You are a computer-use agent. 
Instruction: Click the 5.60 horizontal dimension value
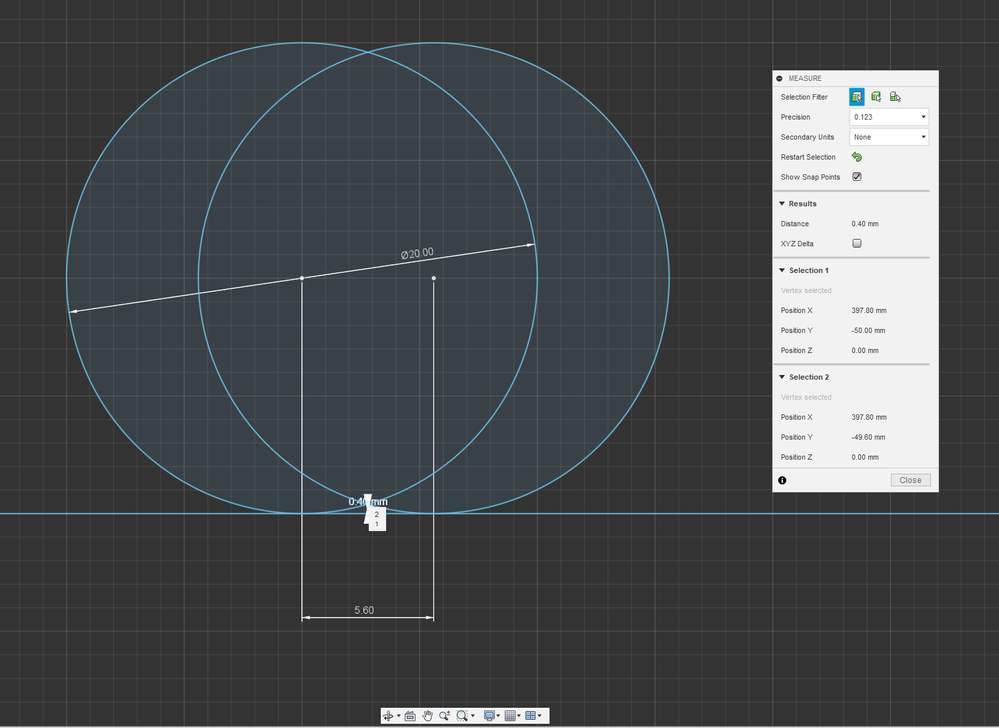tap(364, 610)
